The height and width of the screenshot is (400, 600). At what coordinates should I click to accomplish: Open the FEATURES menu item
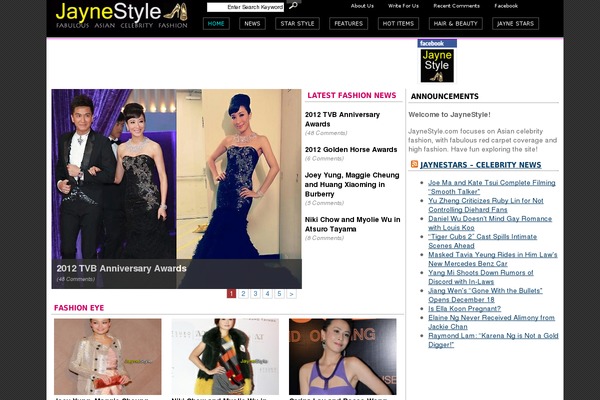point(349,23)
